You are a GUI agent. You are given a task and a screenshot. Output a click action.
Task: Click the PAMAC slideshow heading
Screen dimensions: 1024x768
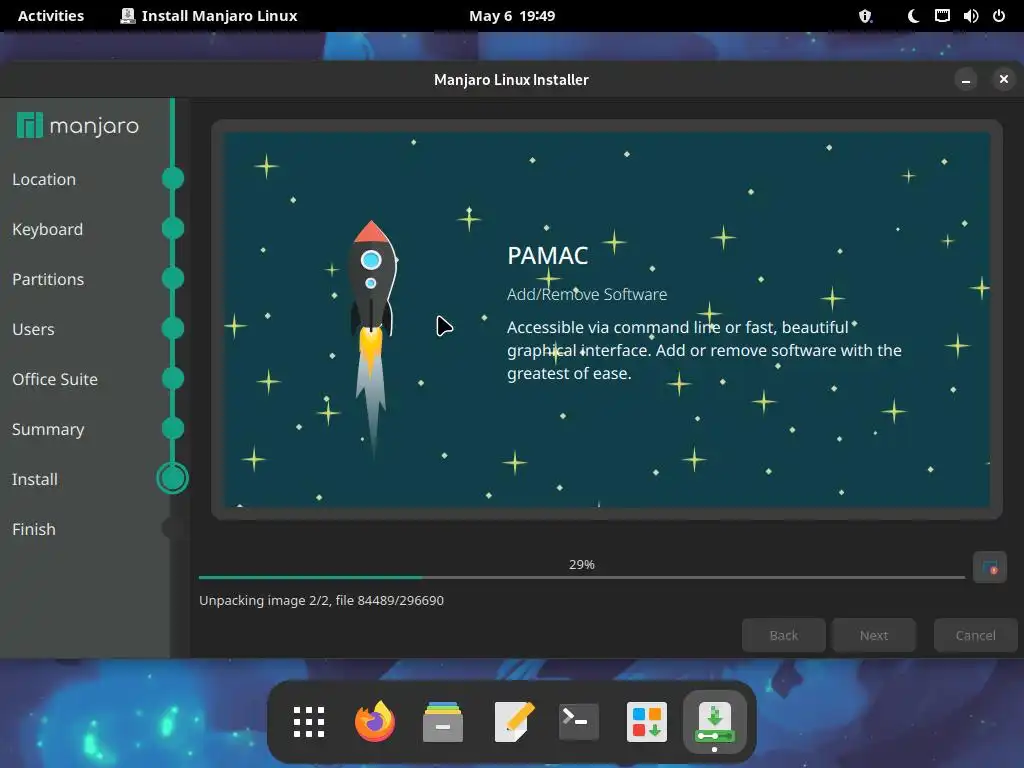(547, 255)
